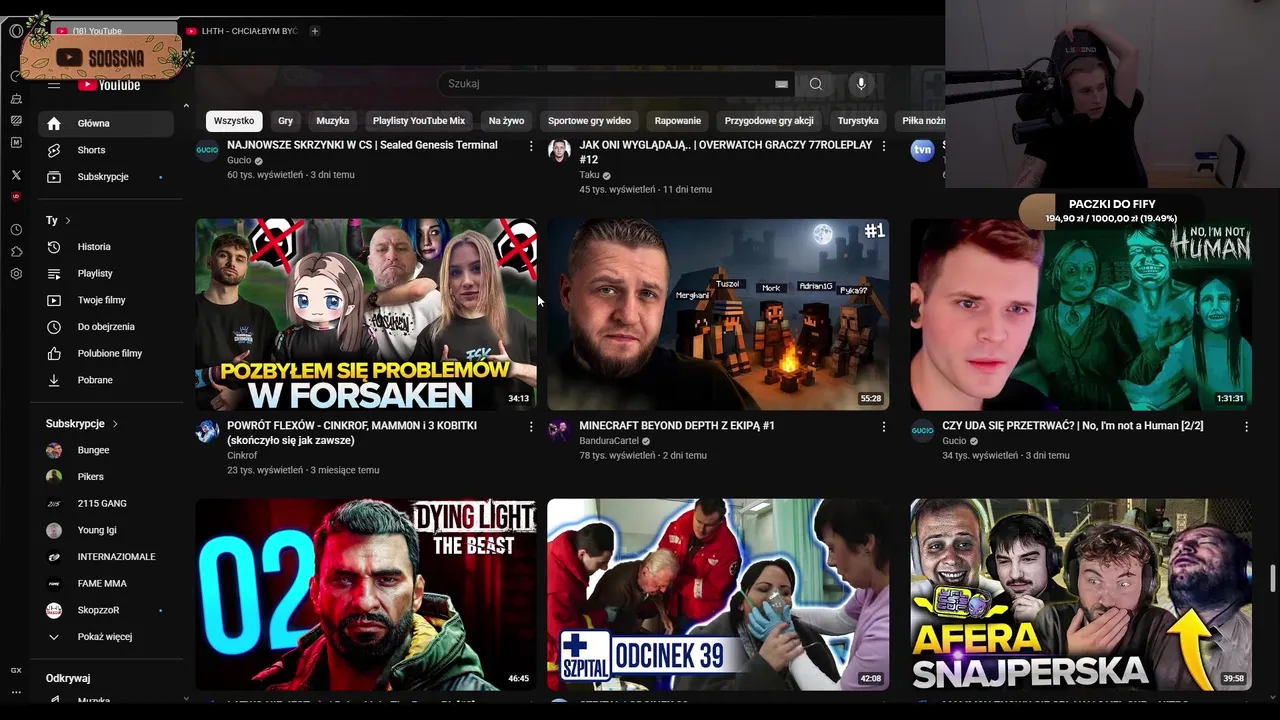
Task: Open Young Igi subscription channel
Action: (106, 530)
